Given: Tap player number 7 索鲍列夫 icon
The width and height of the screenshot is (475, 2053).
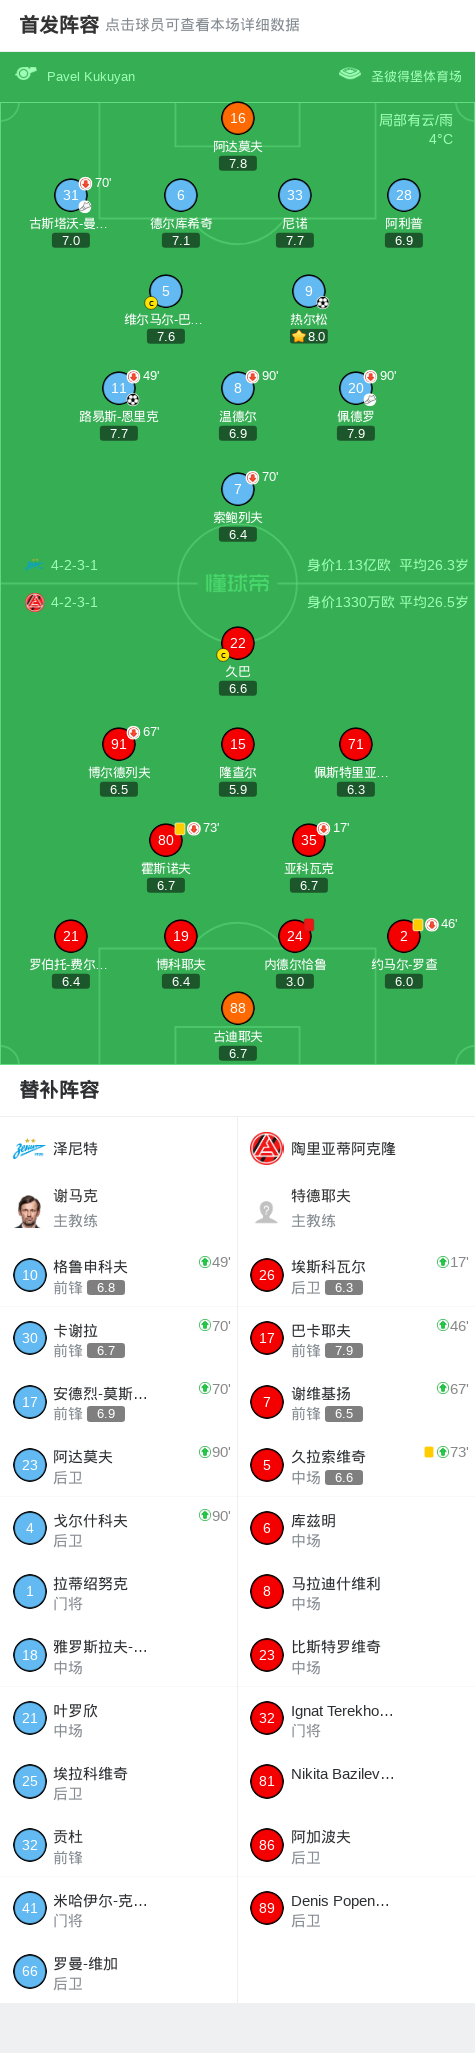Looking at the screenshot, I should [237, 489].
